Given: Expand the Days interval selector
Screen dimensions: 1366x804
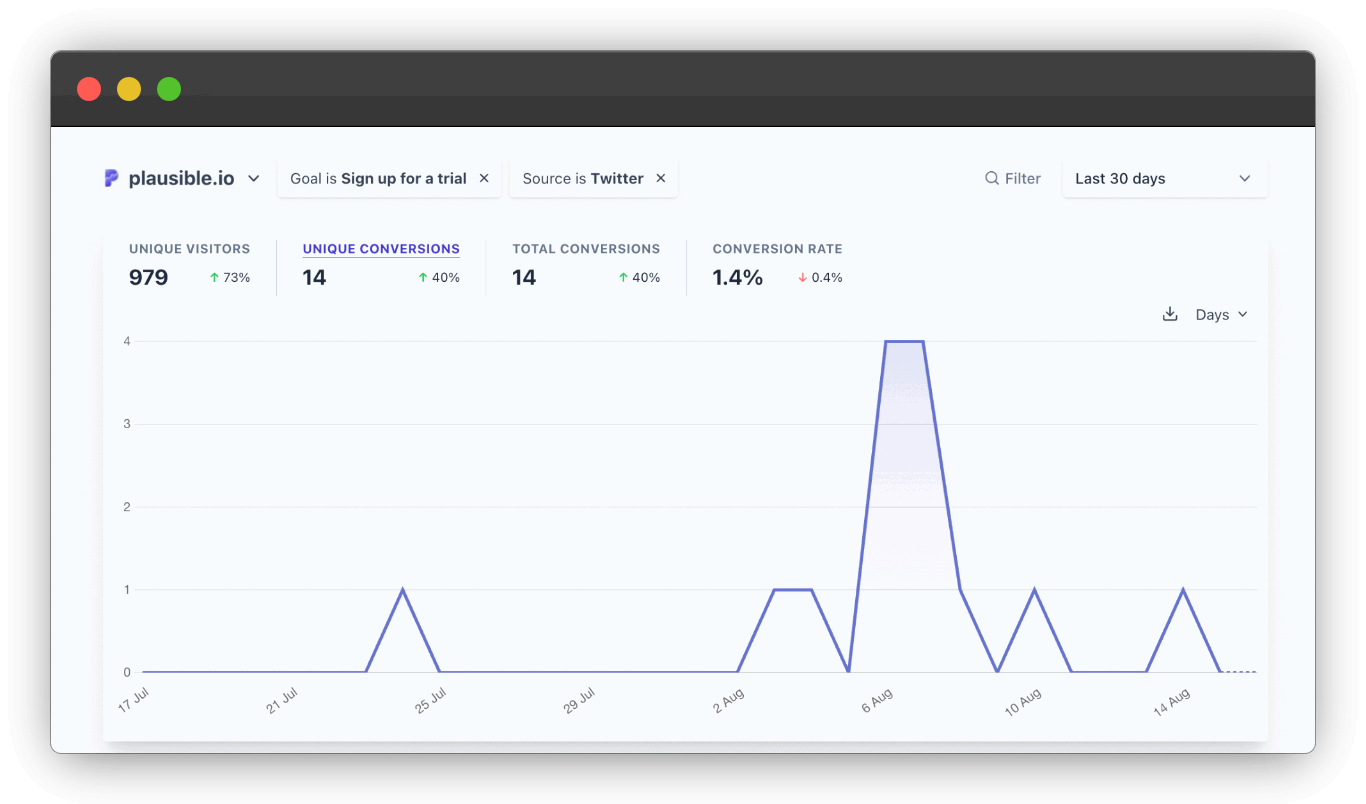Looking at the screenshot, I should [x=1220, y=314].
